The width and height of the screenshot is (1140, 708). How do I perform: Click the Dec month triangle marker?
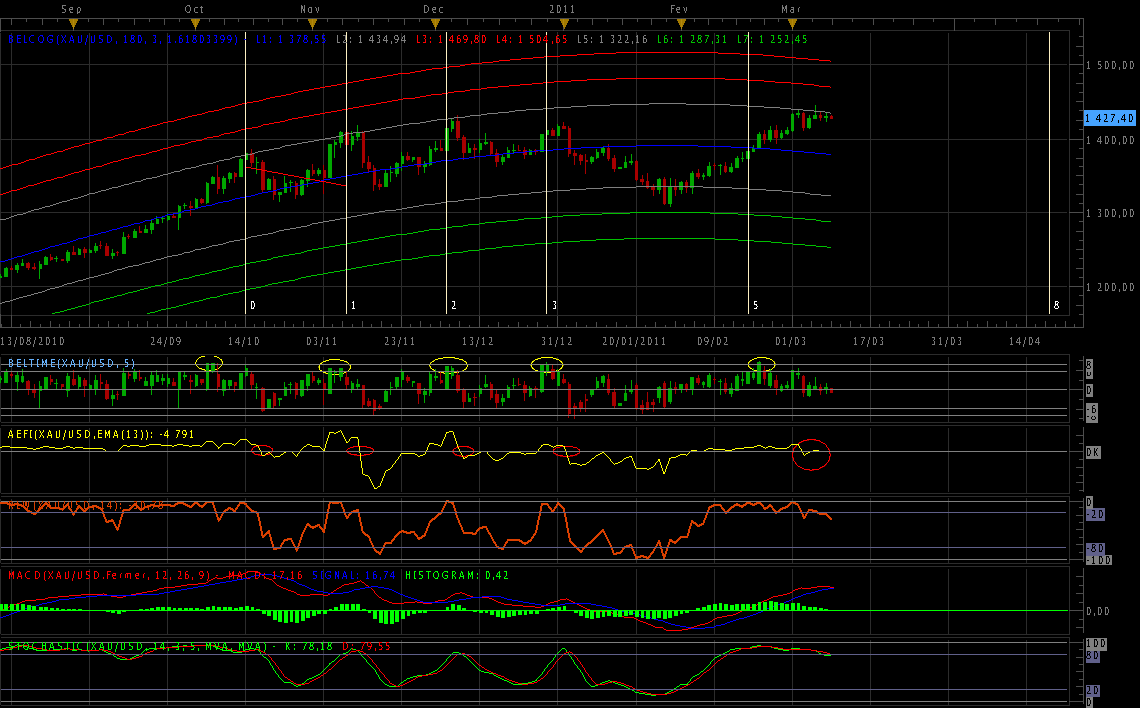click(434, 23)
